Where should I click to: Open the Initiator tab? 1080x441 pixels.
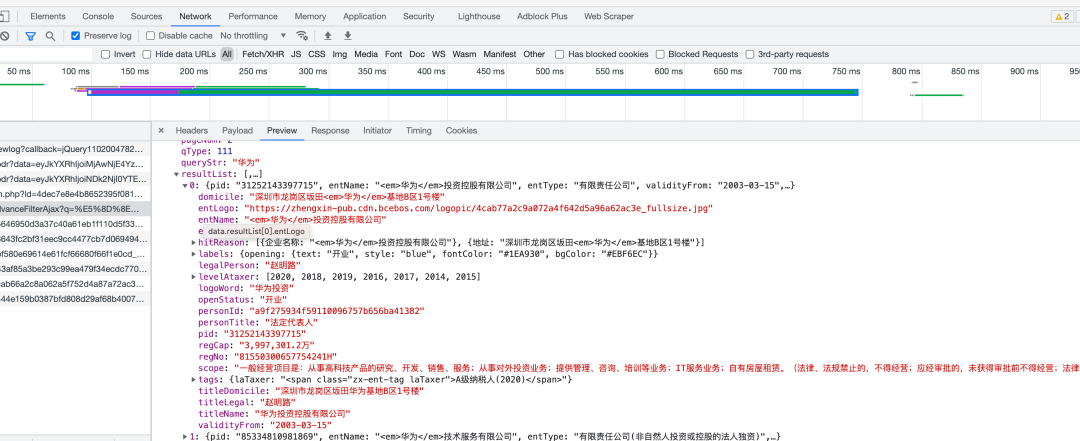tap(377, 130)
